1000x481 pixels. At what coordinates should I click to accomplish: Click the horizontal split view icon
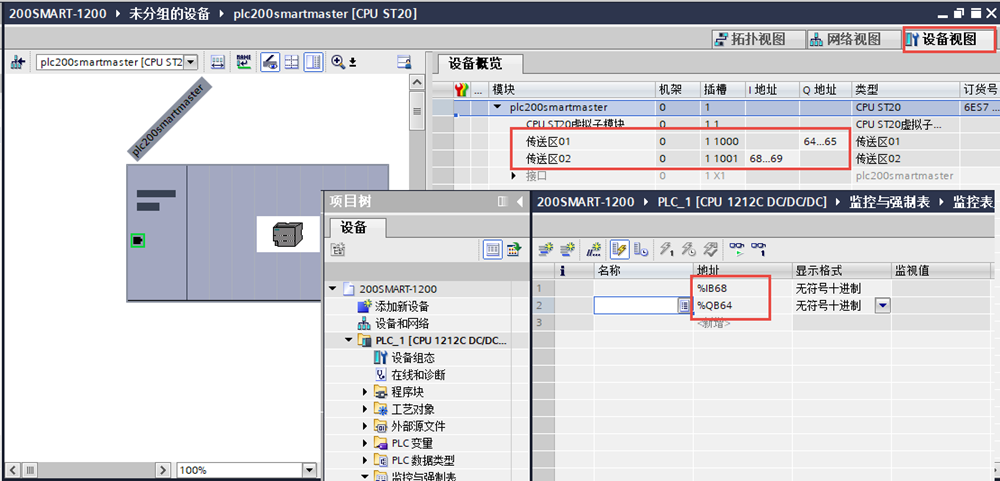pyautogui.click(x=291, y=62)
